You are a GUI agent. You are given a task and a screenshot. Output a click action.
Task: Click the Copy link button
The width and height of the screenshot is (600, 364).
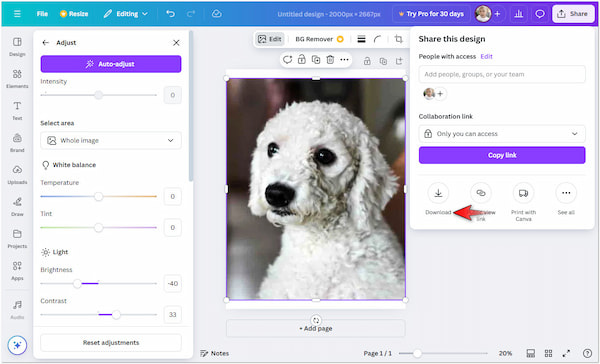pyautogui.click(x=502, y=155)
